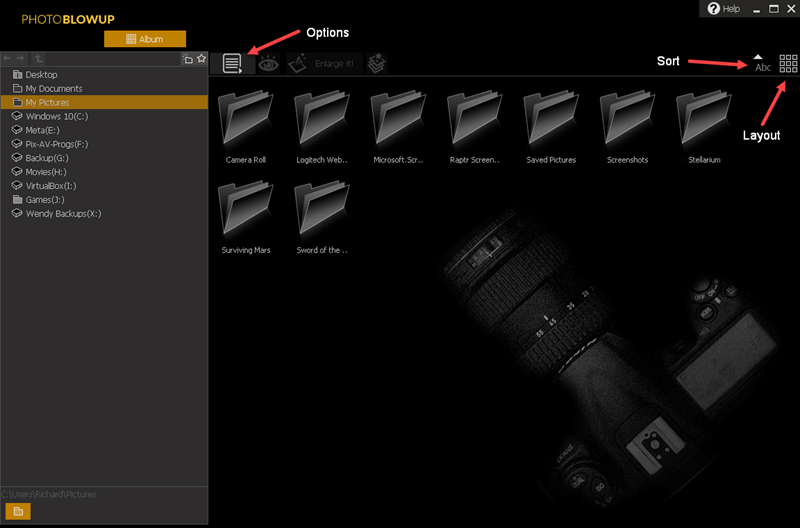Go forward with the right arrow
The width and height of the screenshot is (800, 528).
(x=20, y=59)
